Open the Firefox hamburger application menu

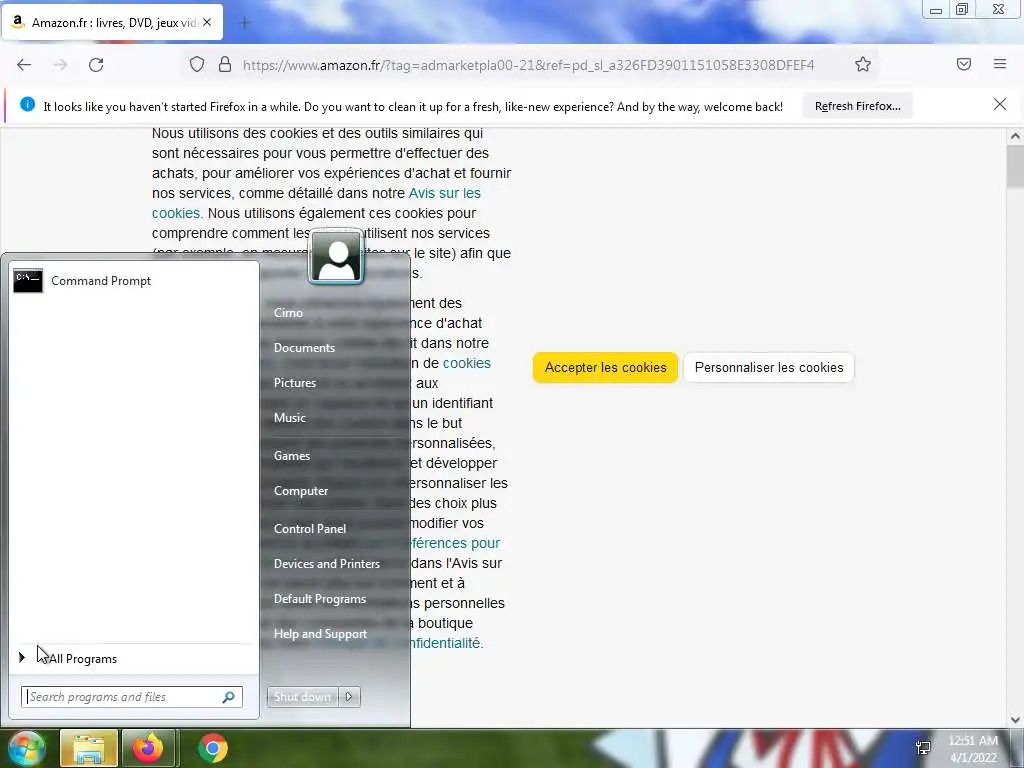(x=1000, y=64)
